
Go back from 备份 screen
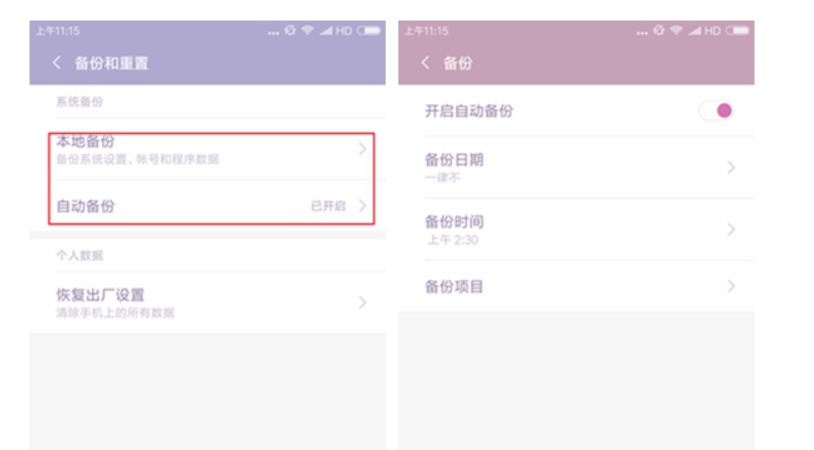(x=425, y=63)
